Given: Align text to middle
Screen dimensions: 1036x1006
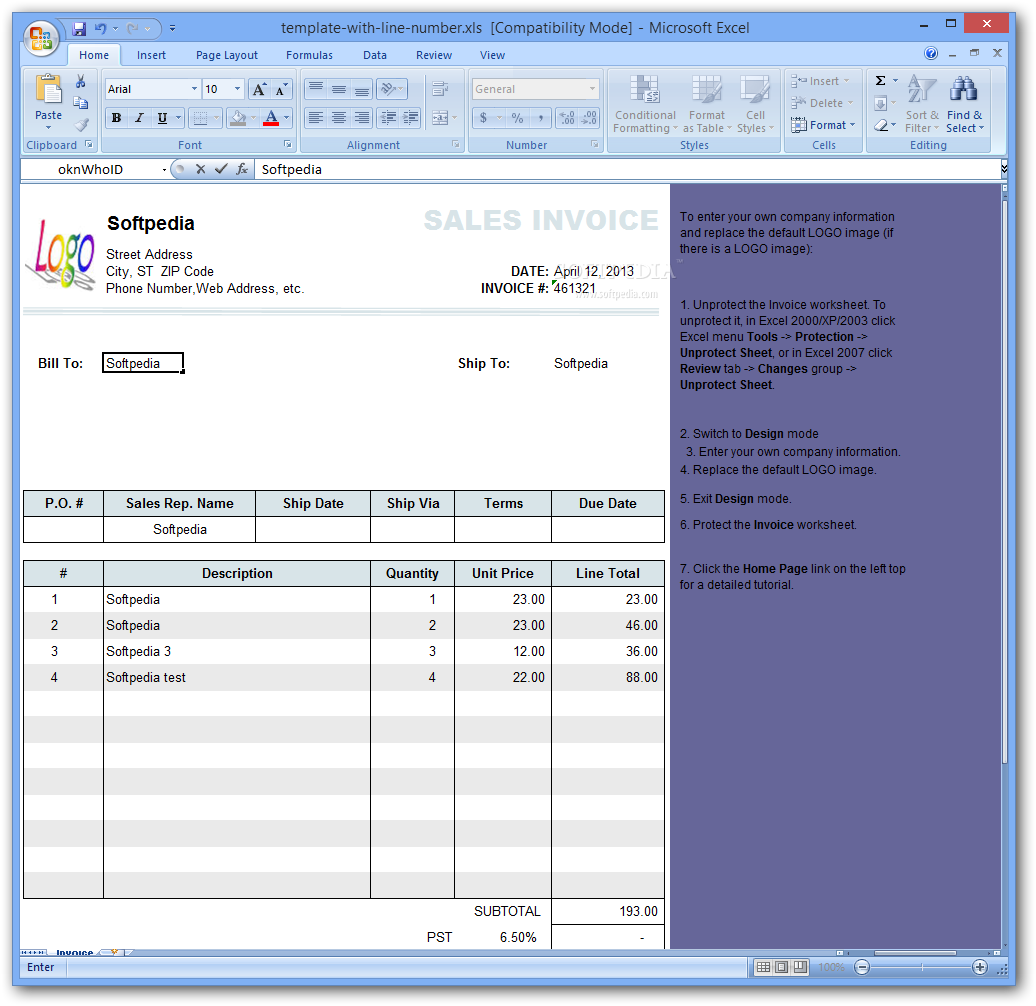Looking at the screenshot, I should coord(338,89).
